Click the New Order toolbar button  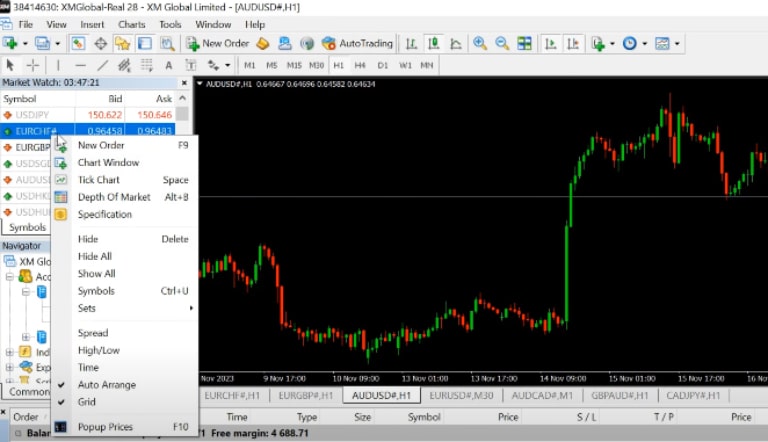pyautogui.click(x=217, y=44)
